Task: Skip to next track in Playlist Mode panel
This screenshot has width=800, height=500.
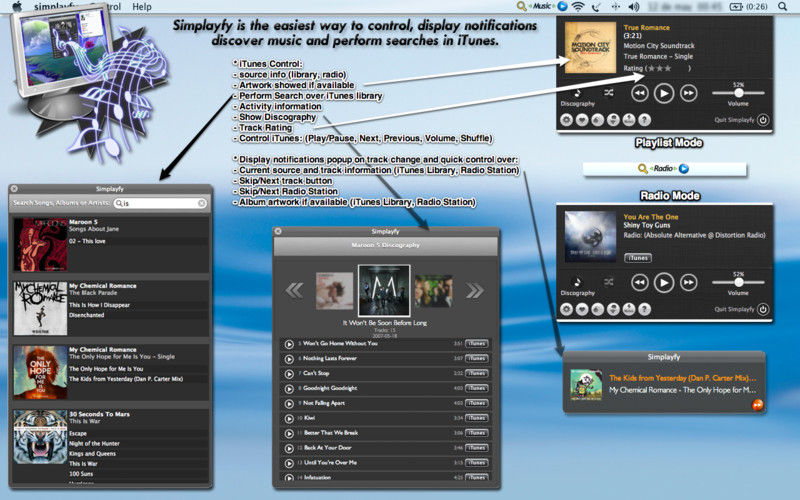Action: [689, 93]
